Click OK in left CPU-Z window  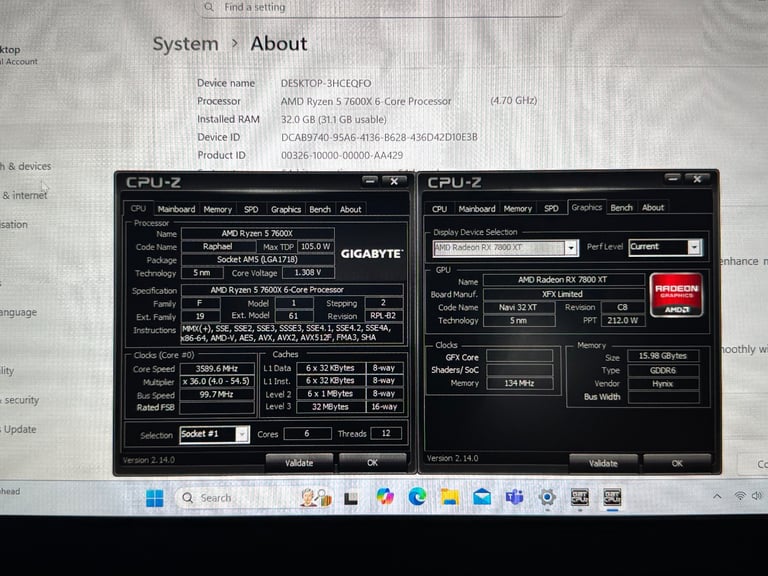tap(372, 463)
